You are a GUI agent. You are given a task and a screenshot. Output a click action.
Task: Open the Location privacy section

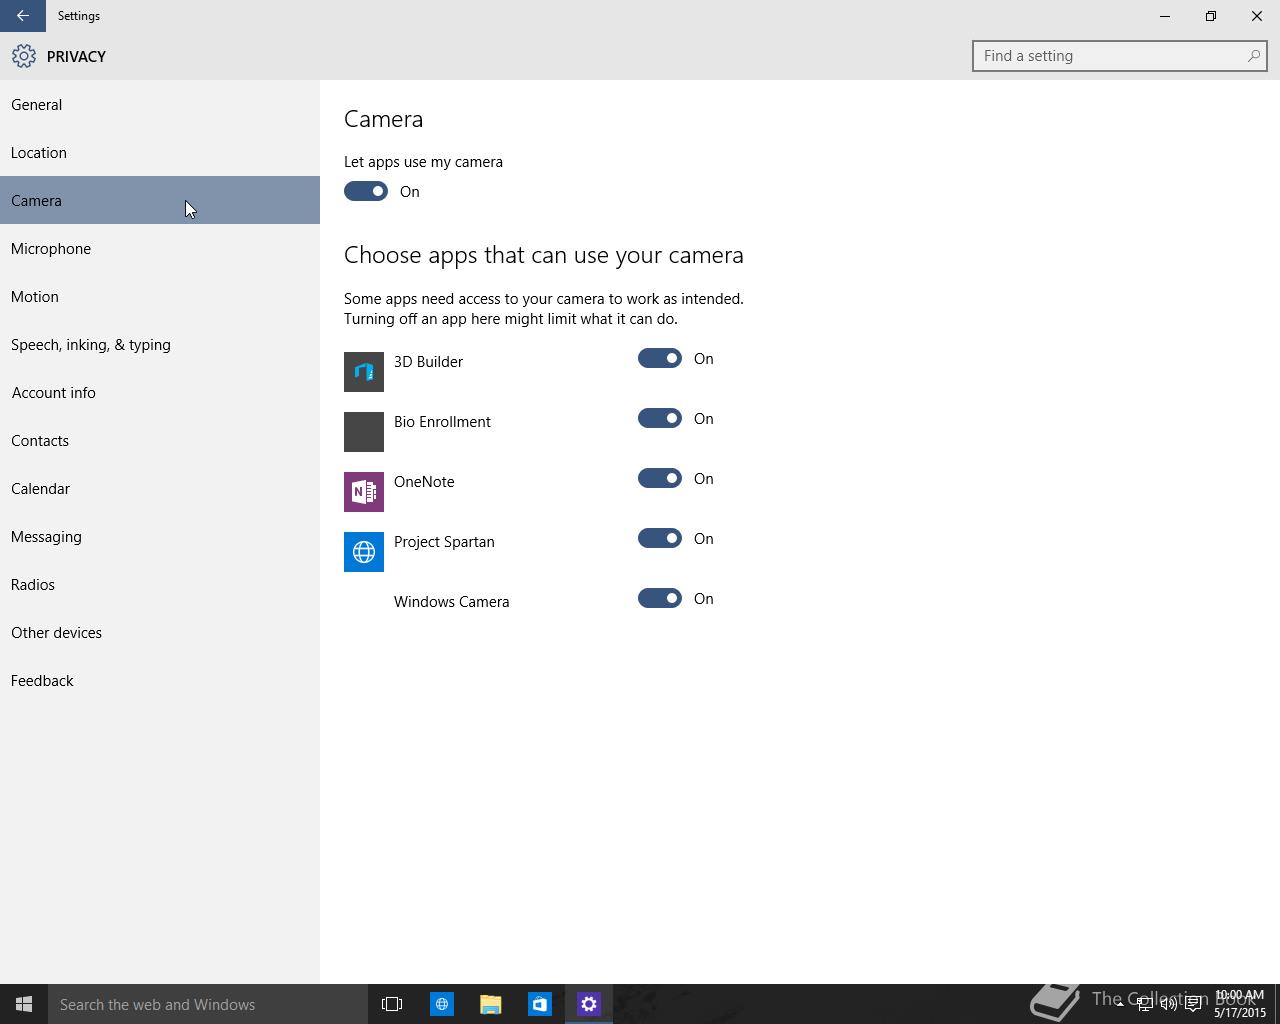click(160, 152)
